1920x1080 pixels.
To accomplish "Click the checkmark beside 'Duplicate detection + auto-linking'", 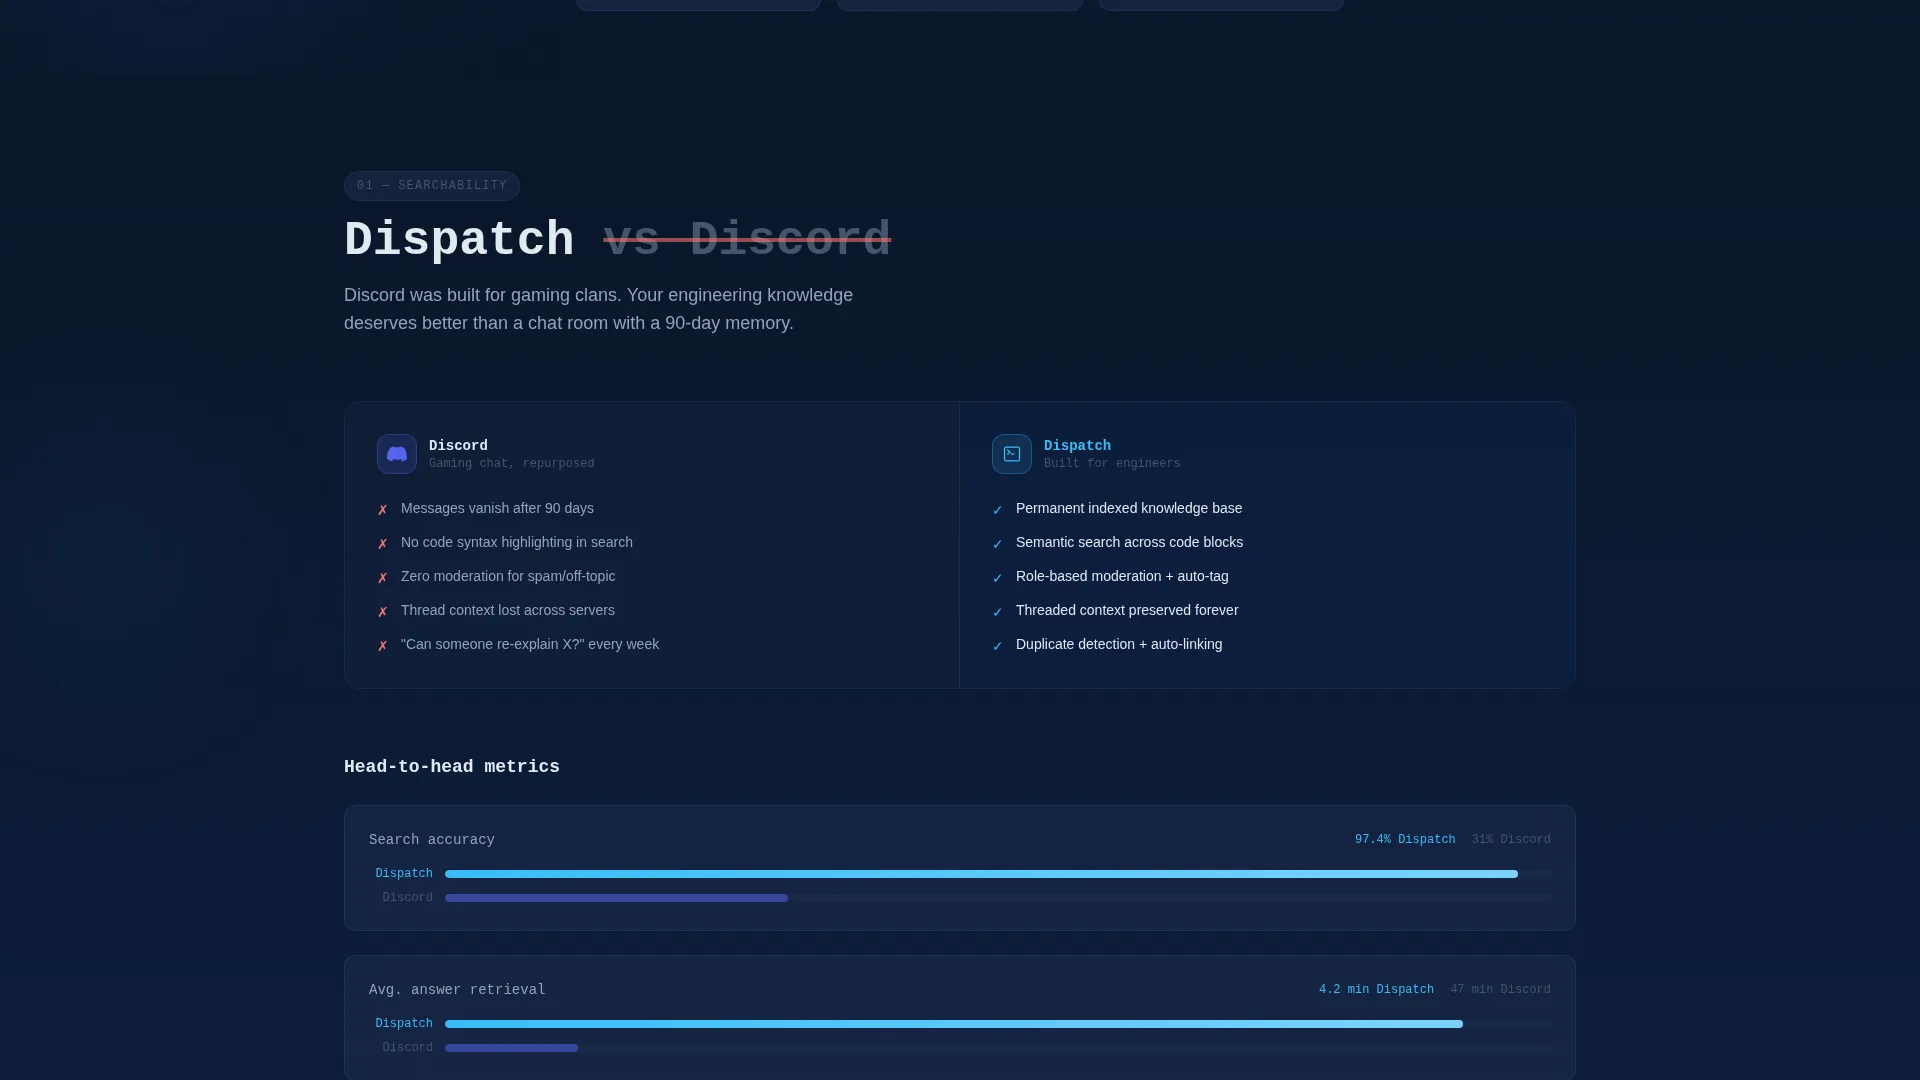I will click(x=997, y=646).
